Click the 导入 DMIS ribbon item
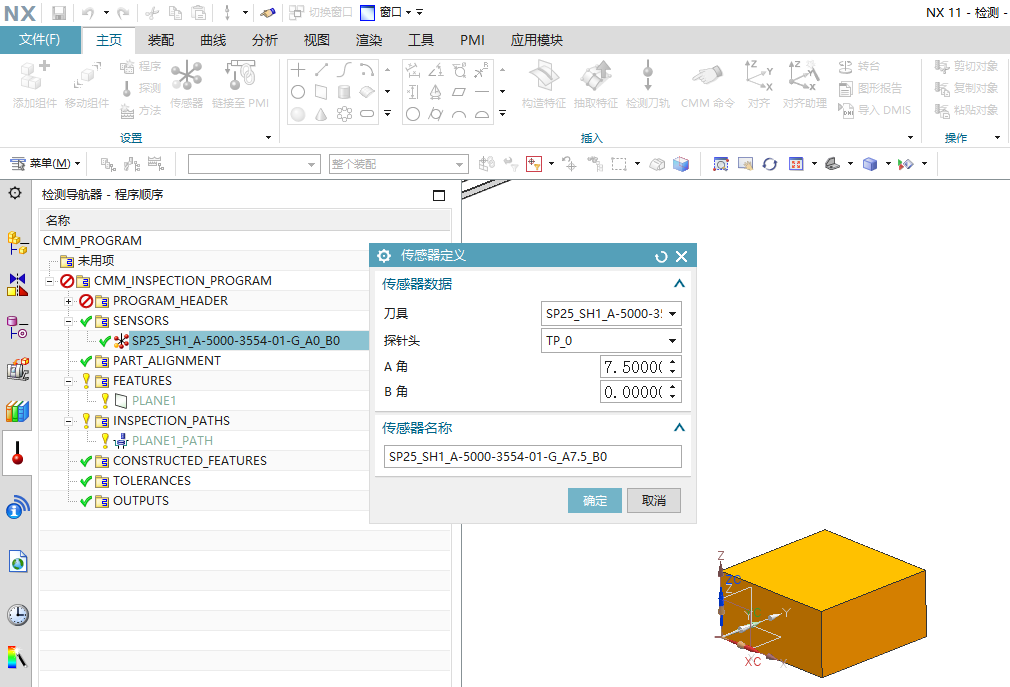Viewport: 1010px width, 687px height. pyautogui.click(x=875, y=110)
